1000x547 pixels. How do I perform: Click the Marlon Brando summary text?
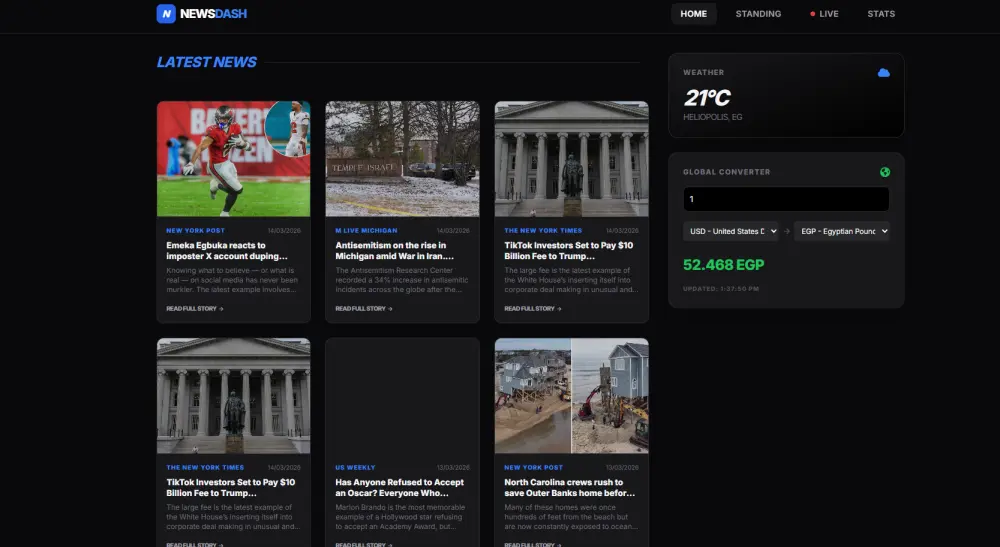pos(400,517)
